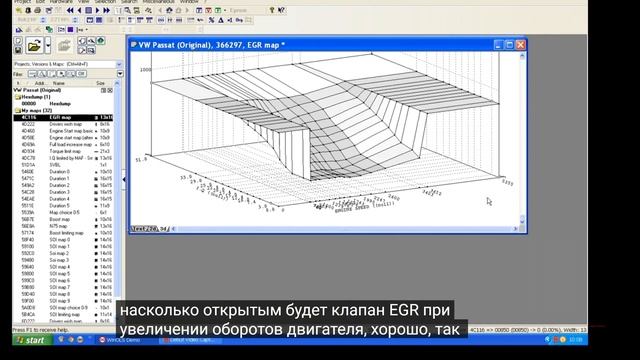Click the 'Size' column header in map list

pos(100,83)
